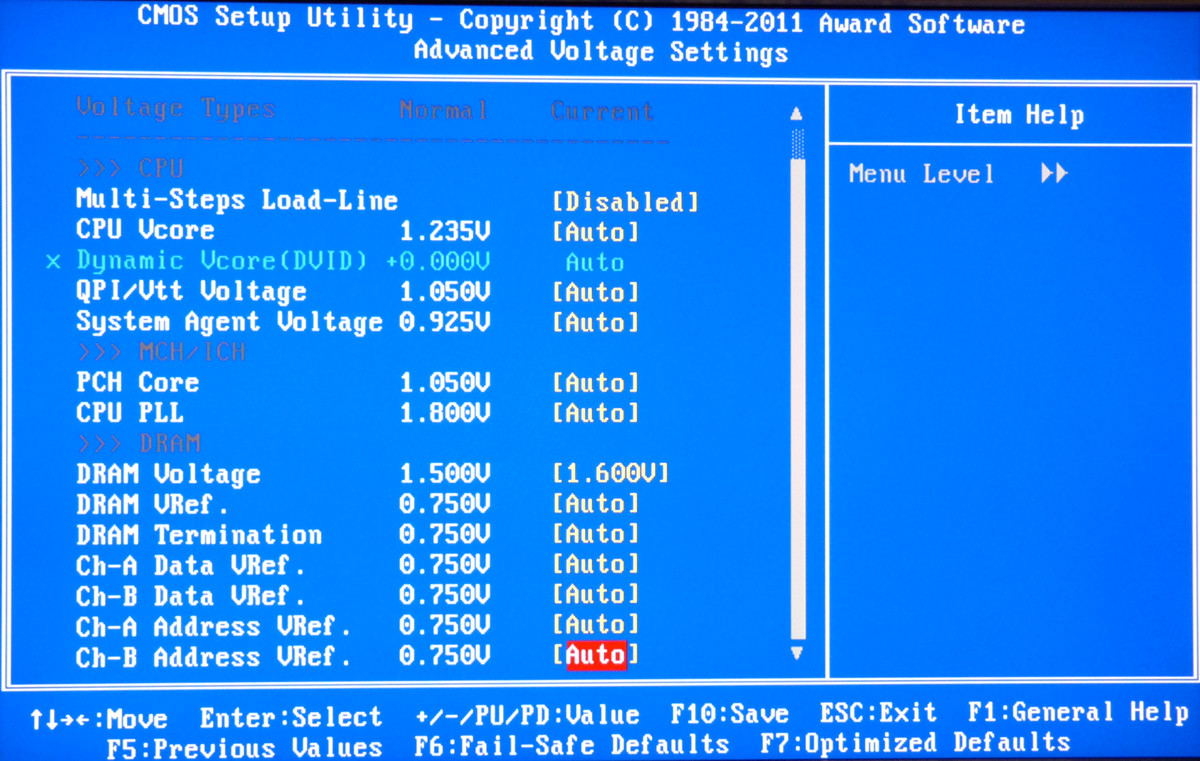Open CPU Vcore Auto setting
Viewport: 1200px width, 761px height.
pyautogui.click(x=595, y=232)
